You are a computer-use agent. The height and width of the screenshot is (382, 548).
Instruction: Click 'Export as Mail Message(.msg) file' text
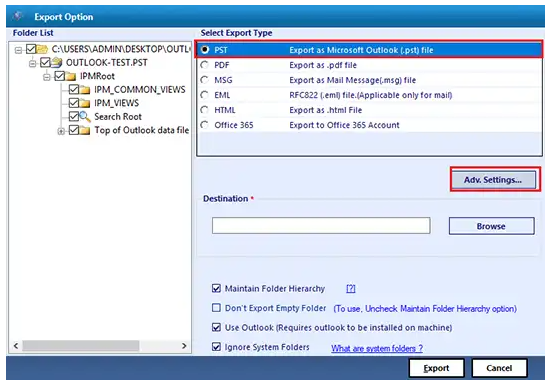pyautogui.click(x=353, y=80)
